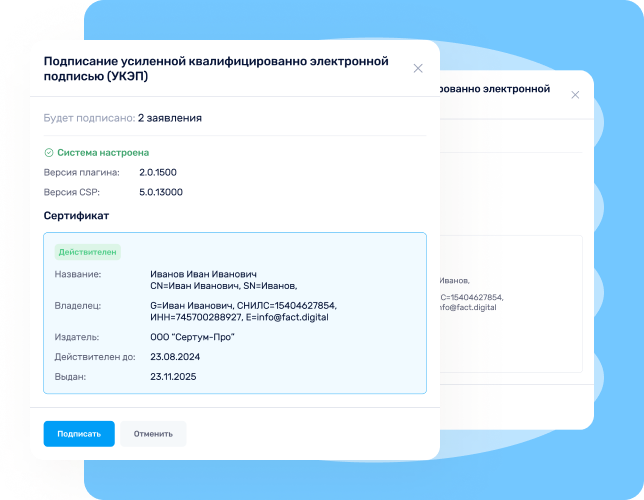Click the blue Подписать button

click(x=79, y=434)
